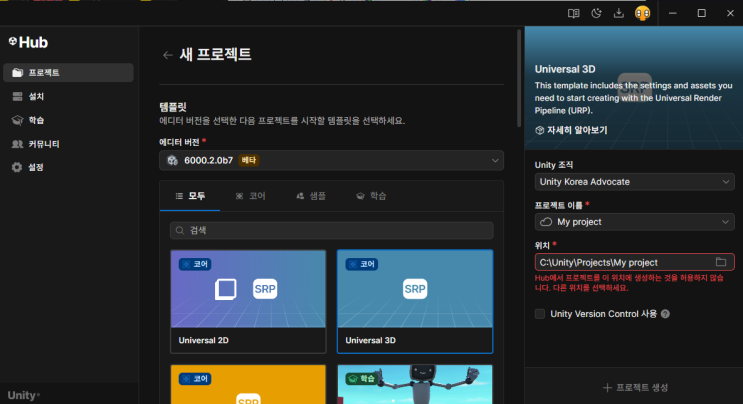743x404 pixels.
Task: Switch to the 샘플 (Sample) templates tab
Action: point(311,196)
